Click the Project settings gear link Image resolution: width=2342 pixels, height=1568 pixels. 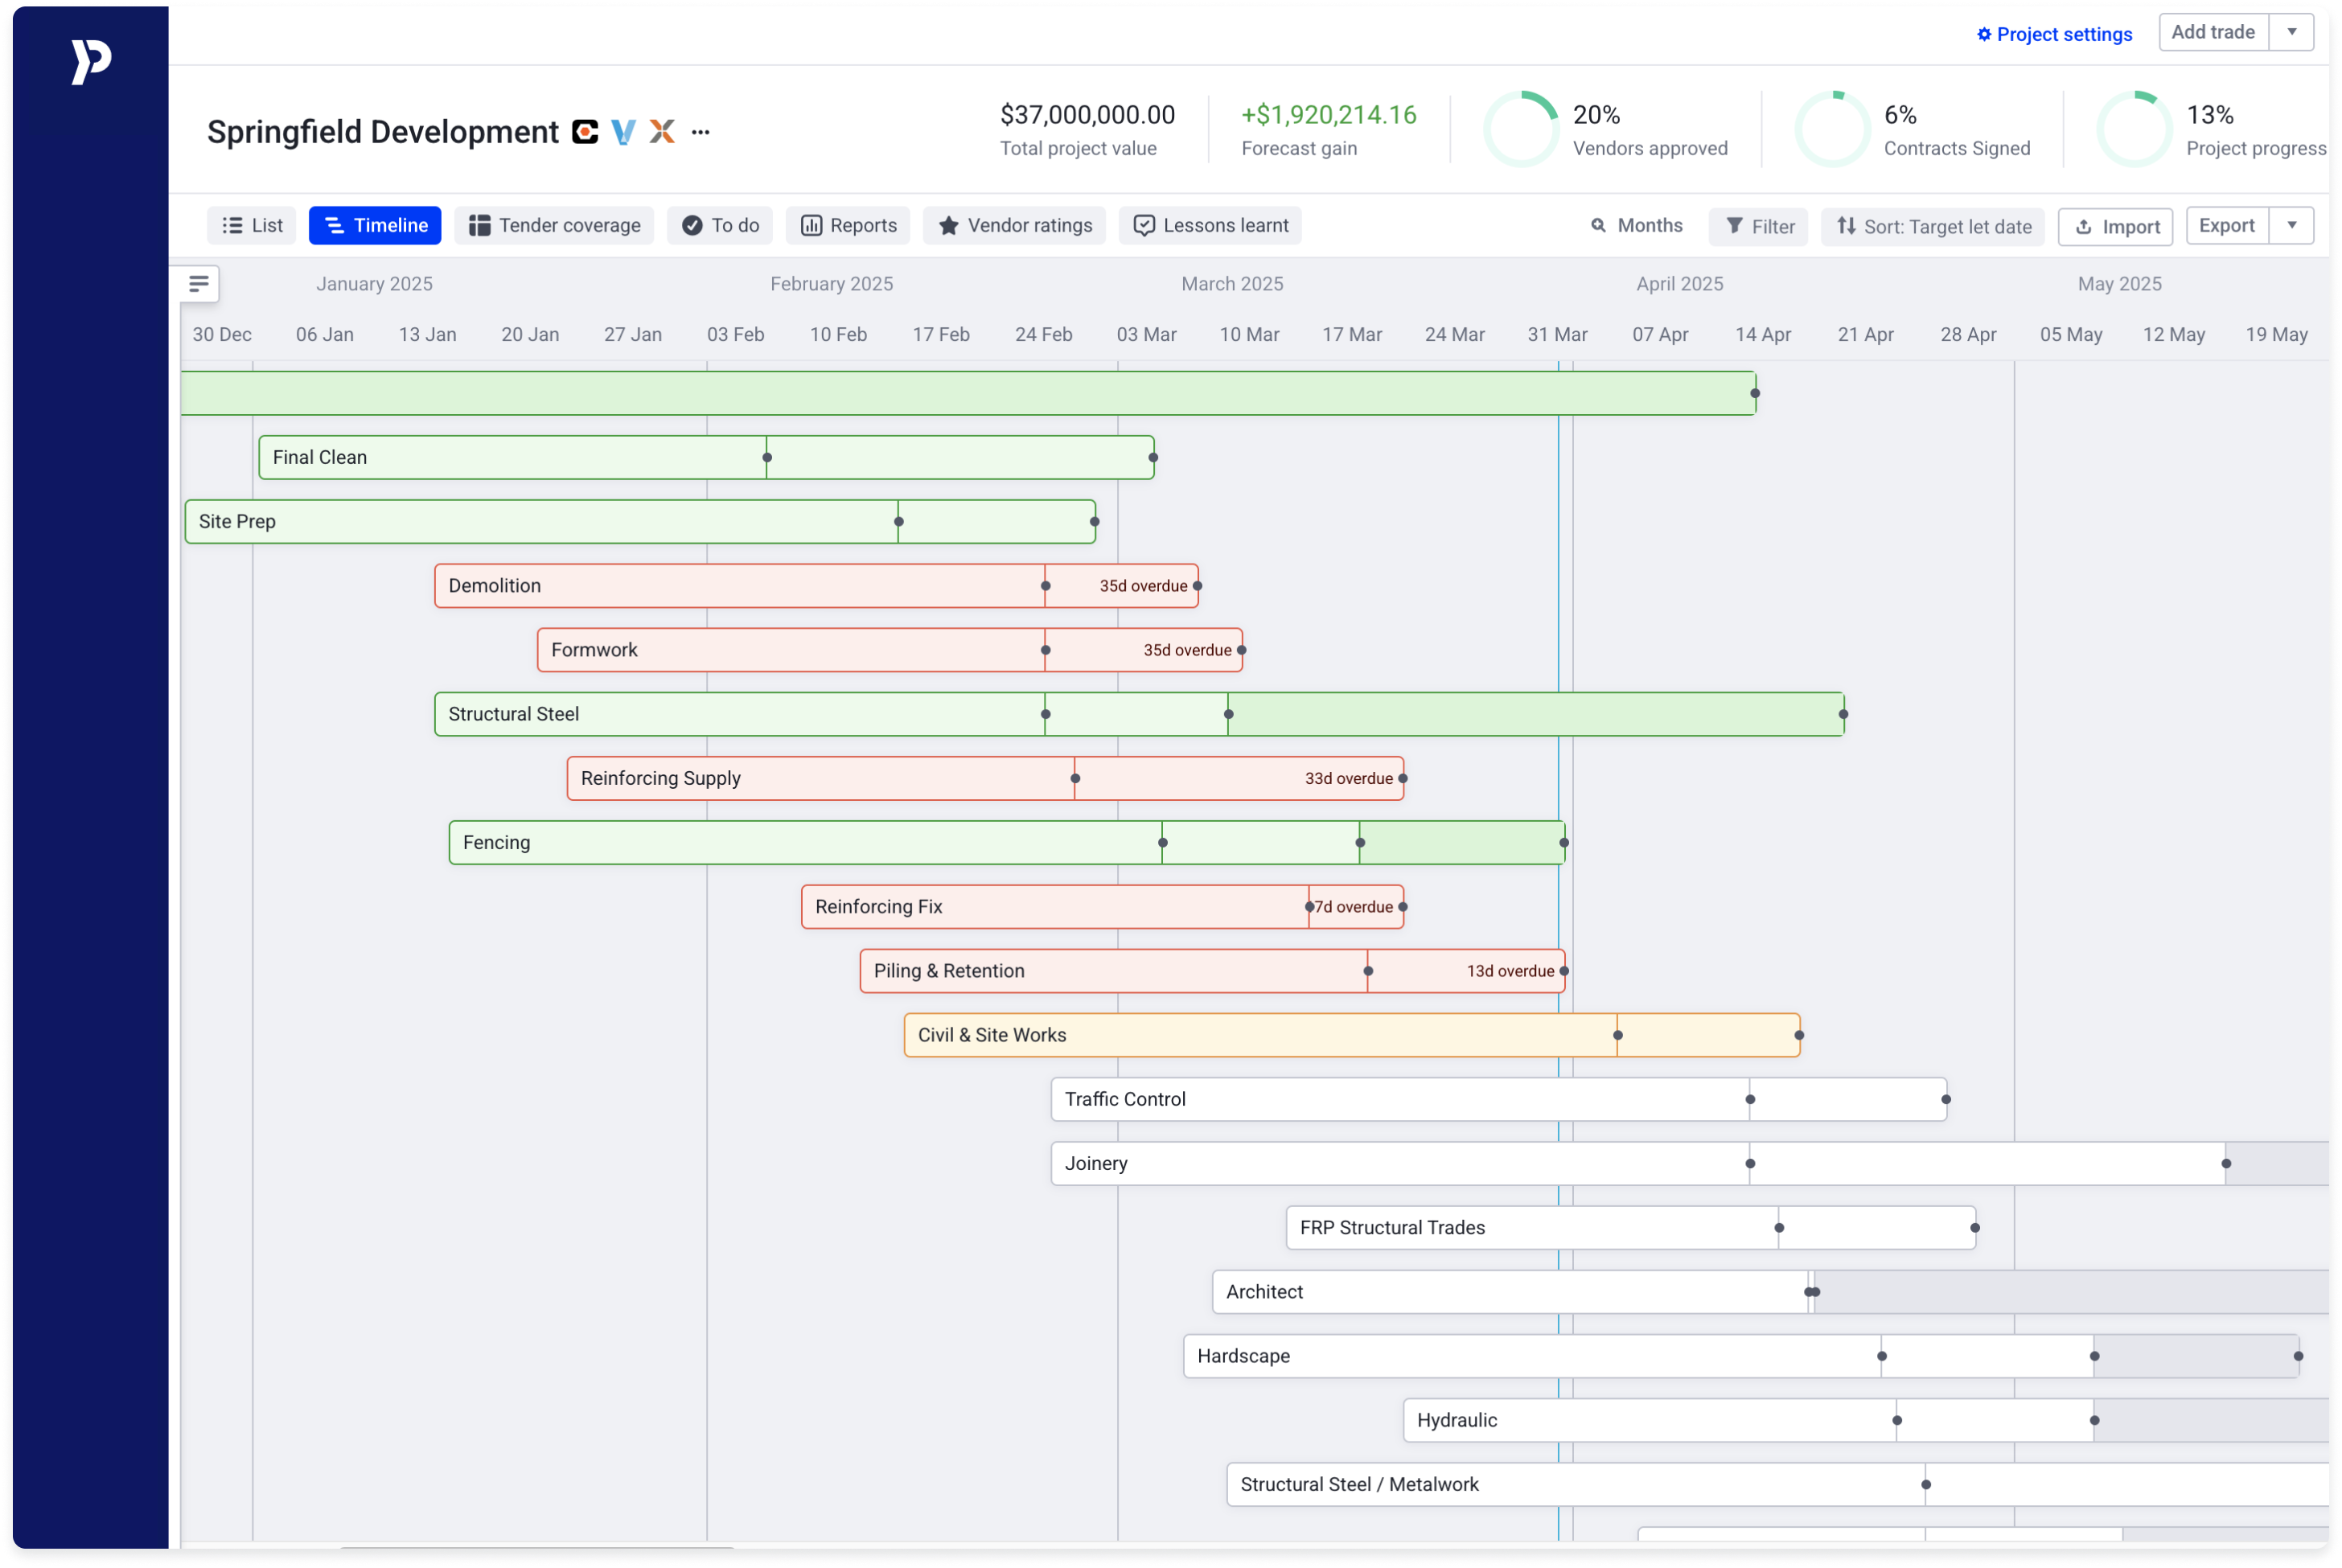click(x=2054, y=34)
